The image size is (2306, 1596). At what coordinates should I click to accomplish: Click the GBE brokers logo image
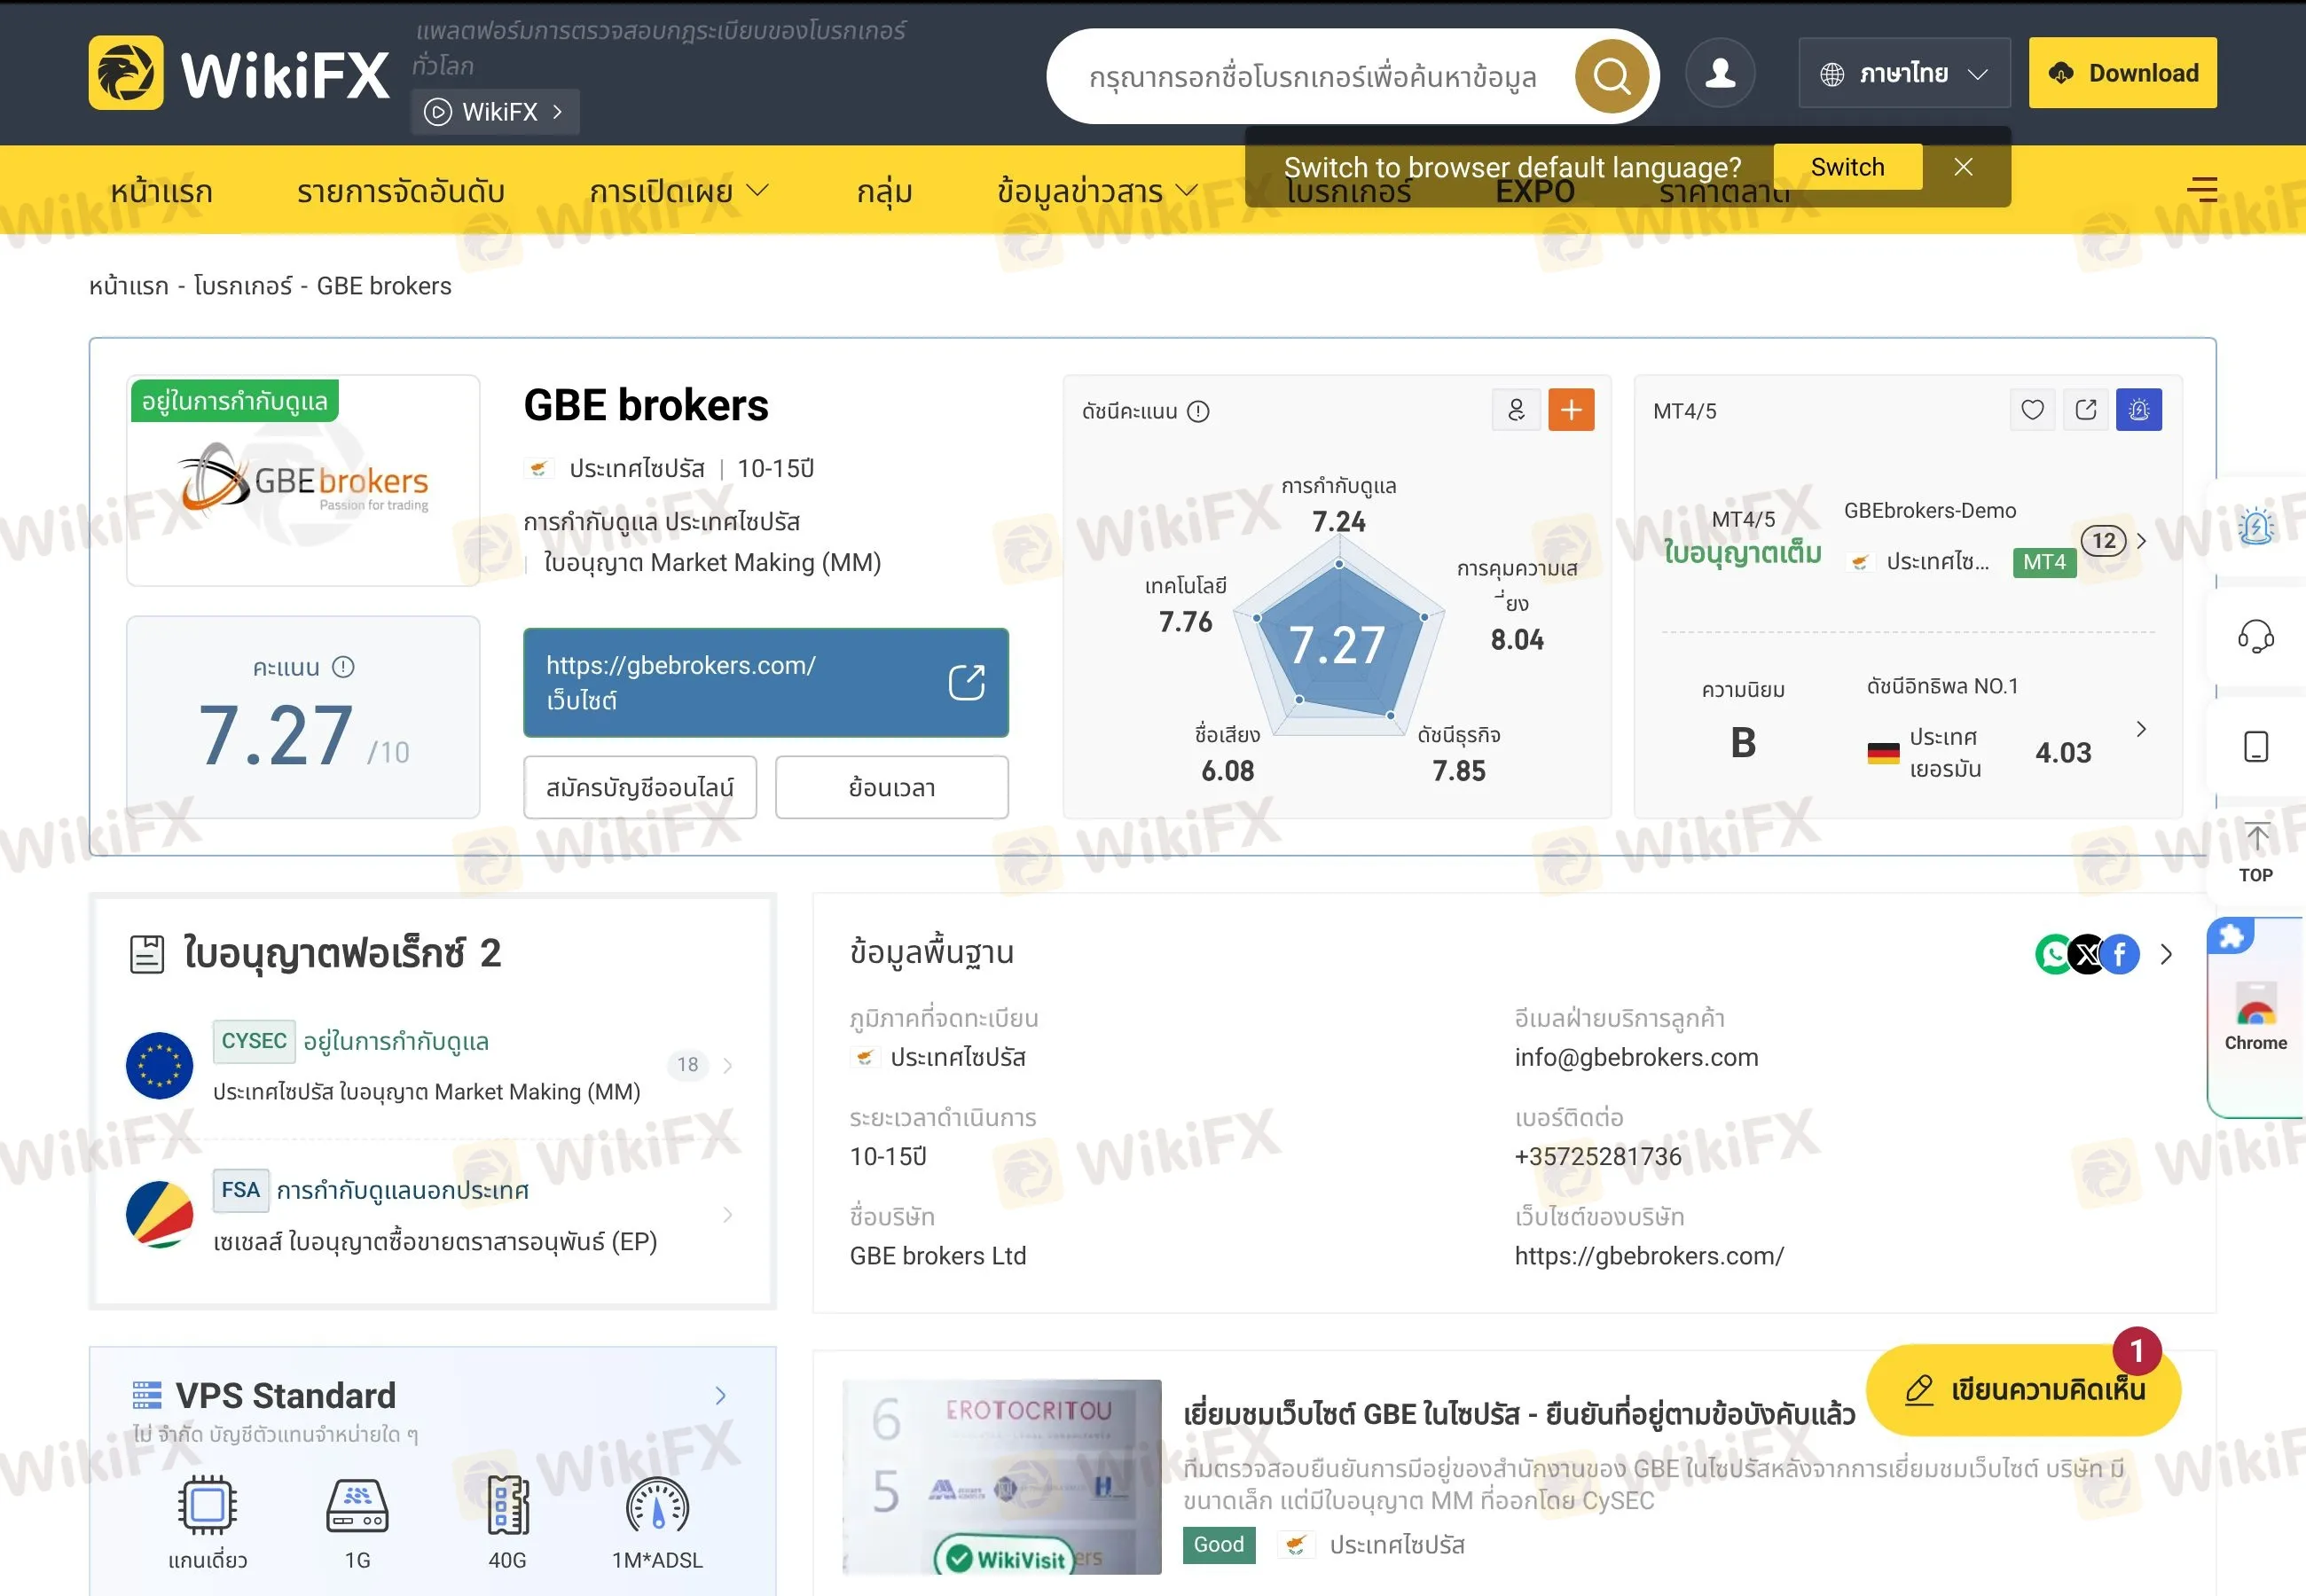303,481
